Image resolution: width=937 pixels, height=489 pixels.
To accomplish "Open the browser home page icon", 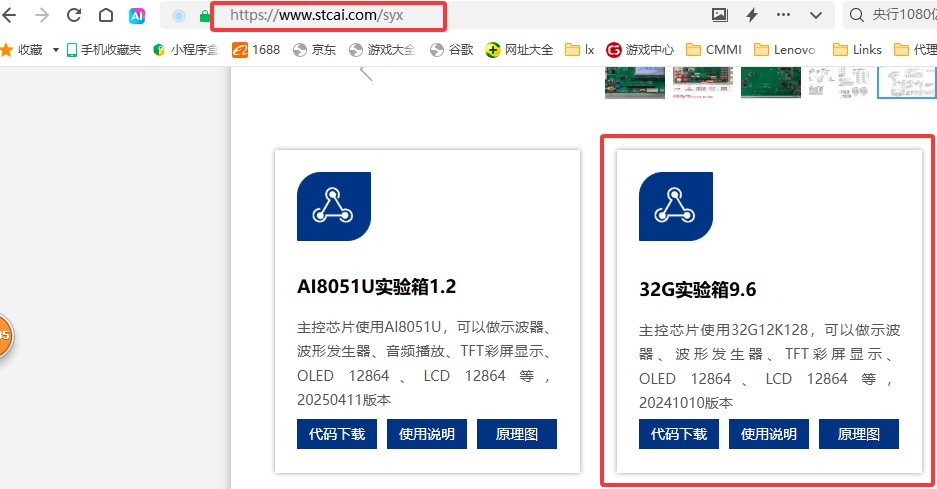I will coord(106,15).
